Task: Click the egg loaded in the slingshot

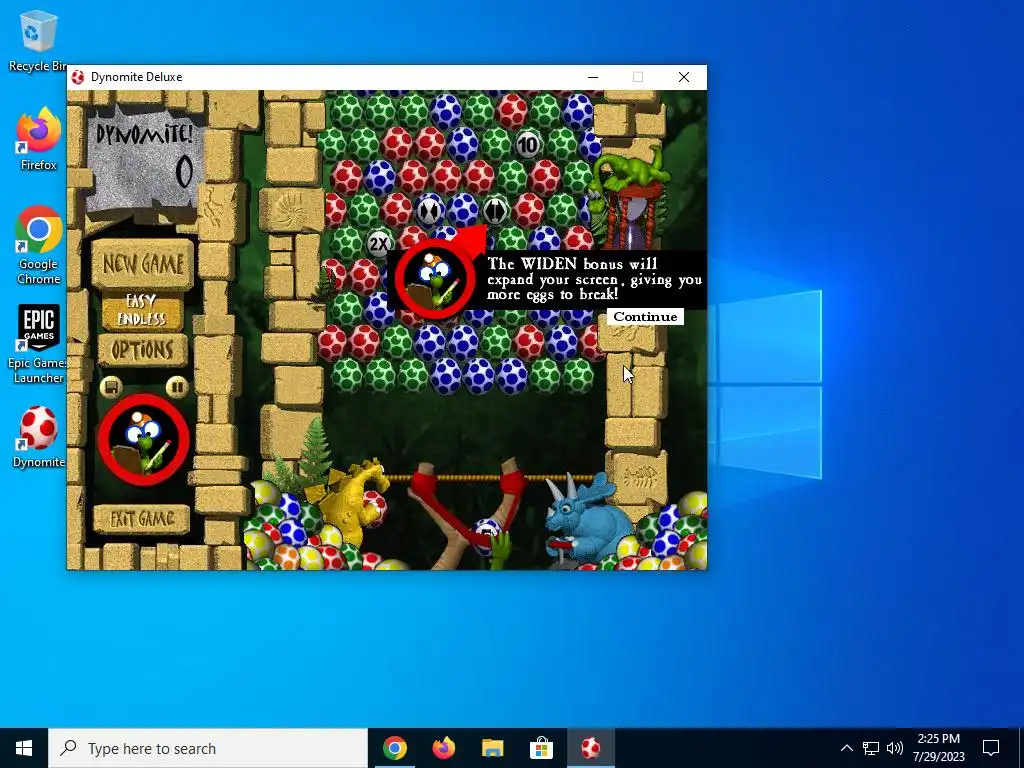Action: [x=487, y=534]
